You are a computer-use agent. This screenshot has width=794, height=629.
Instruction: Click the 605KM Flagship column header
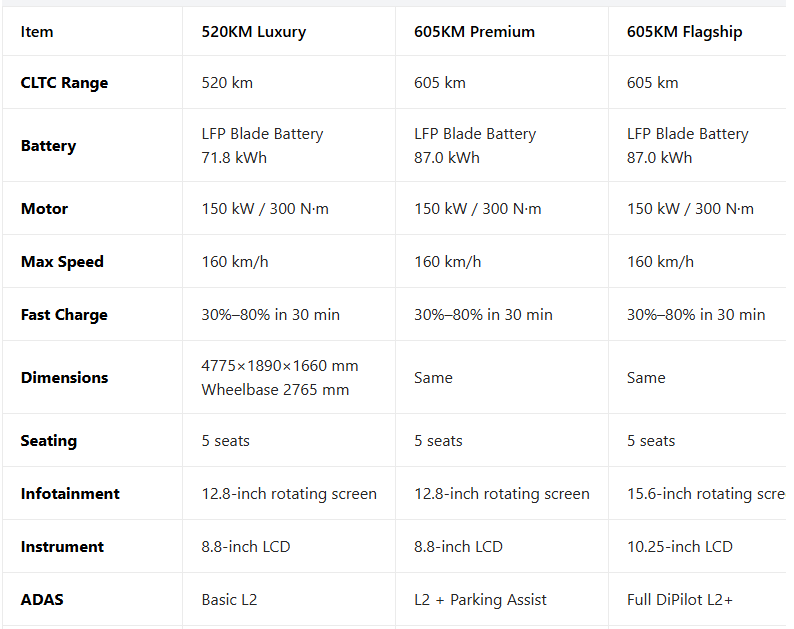(684, 32)
